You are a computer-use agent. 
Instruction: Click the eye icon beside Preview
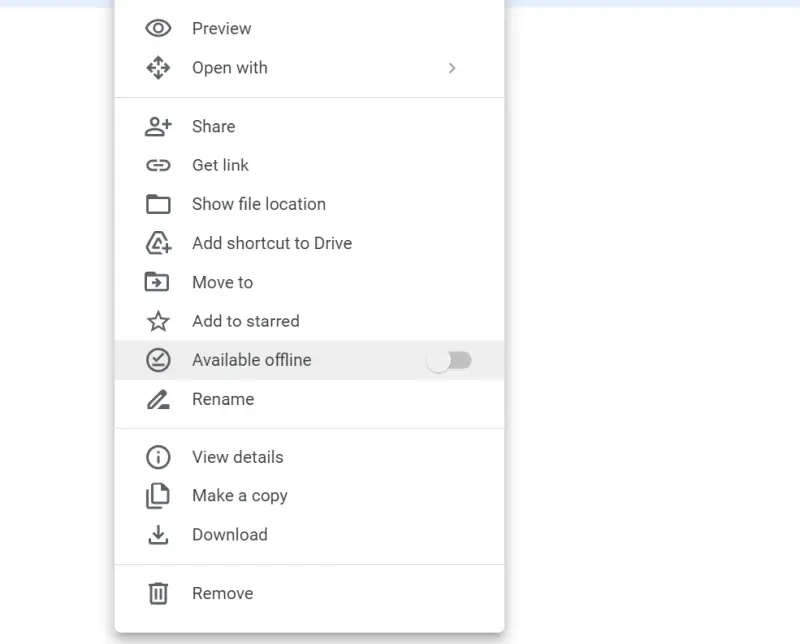[158, 29]
